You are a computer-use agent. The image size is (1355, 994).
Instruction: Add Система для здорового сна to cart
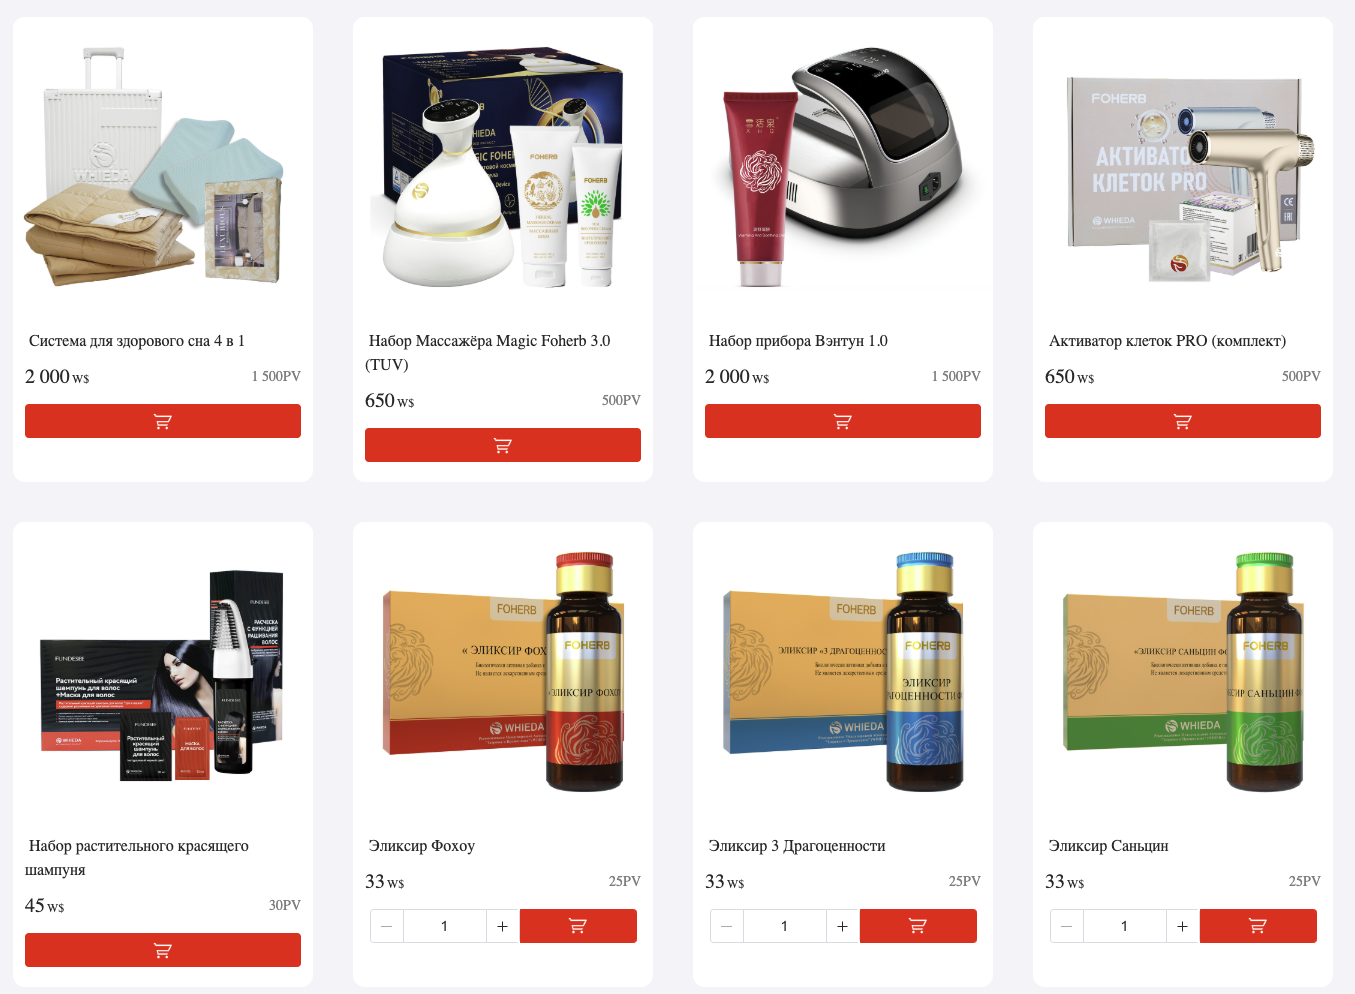click(163, 421)
